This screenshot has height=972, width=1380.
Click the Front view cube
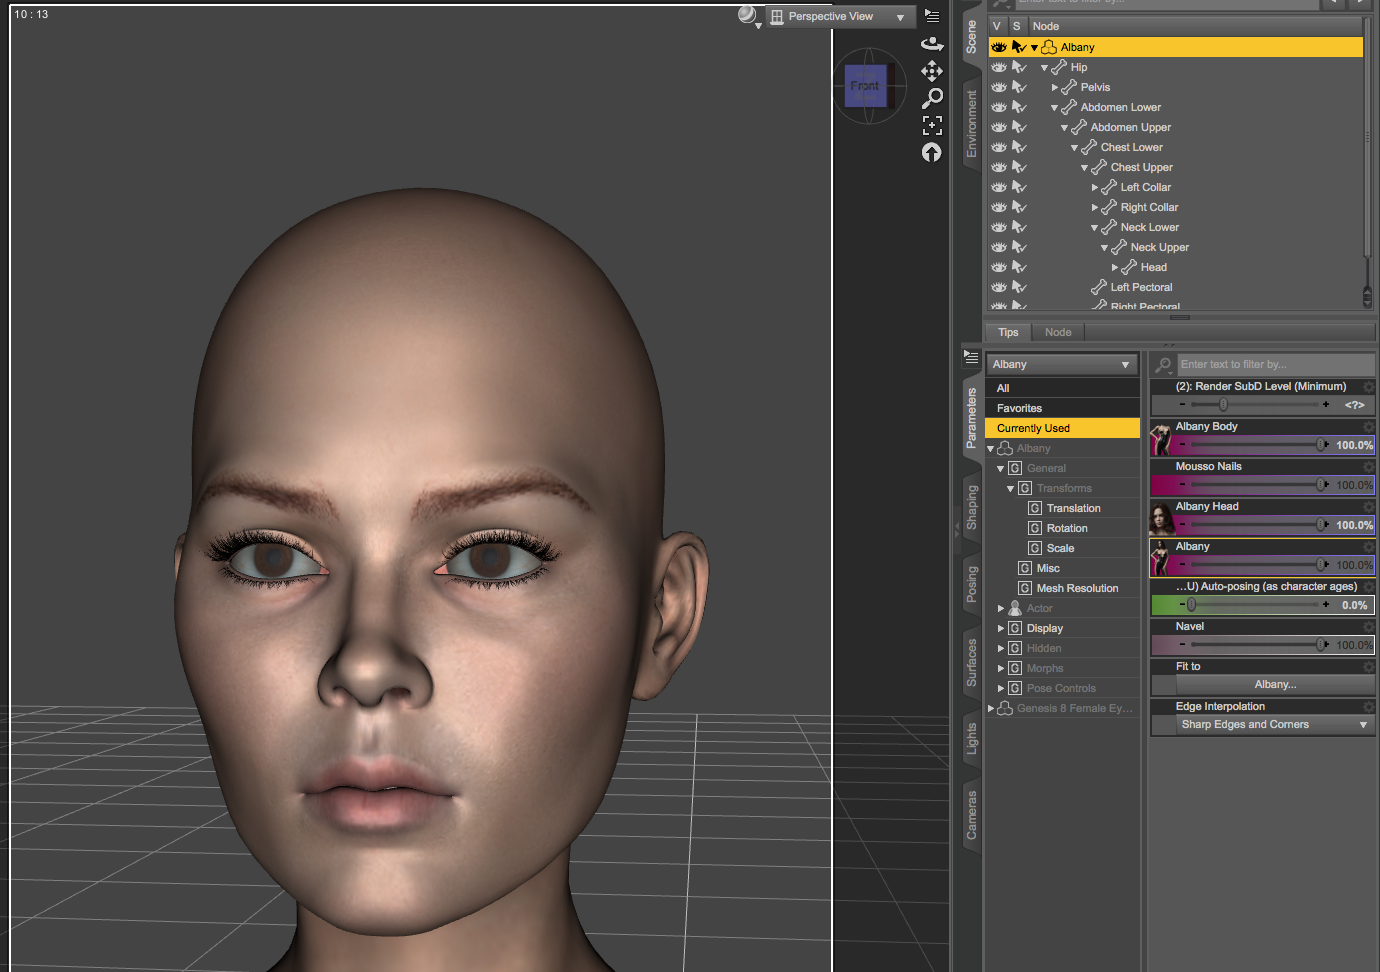point(865,86)
